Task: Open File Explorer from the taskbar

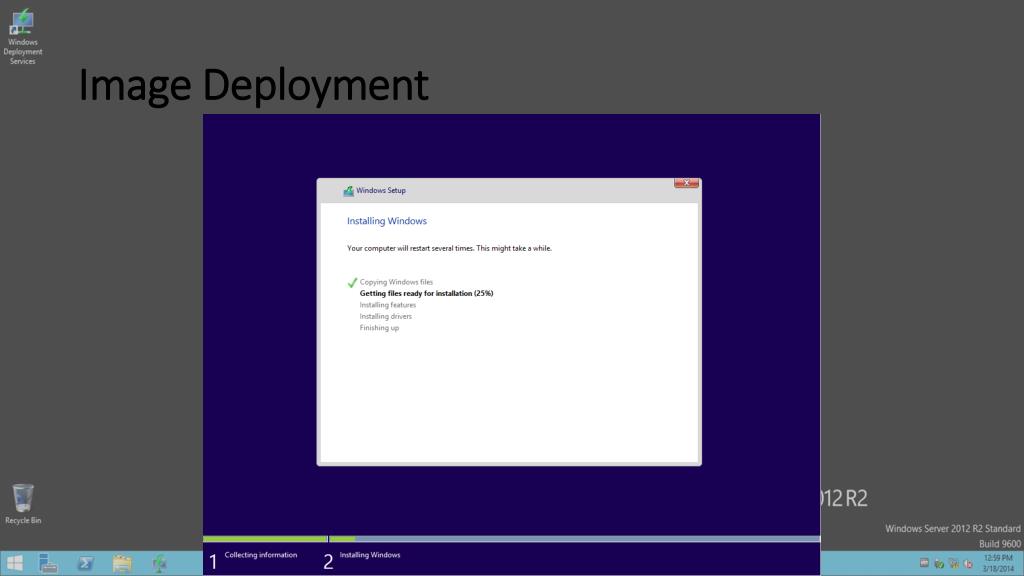Action: [x=122, y=563]
